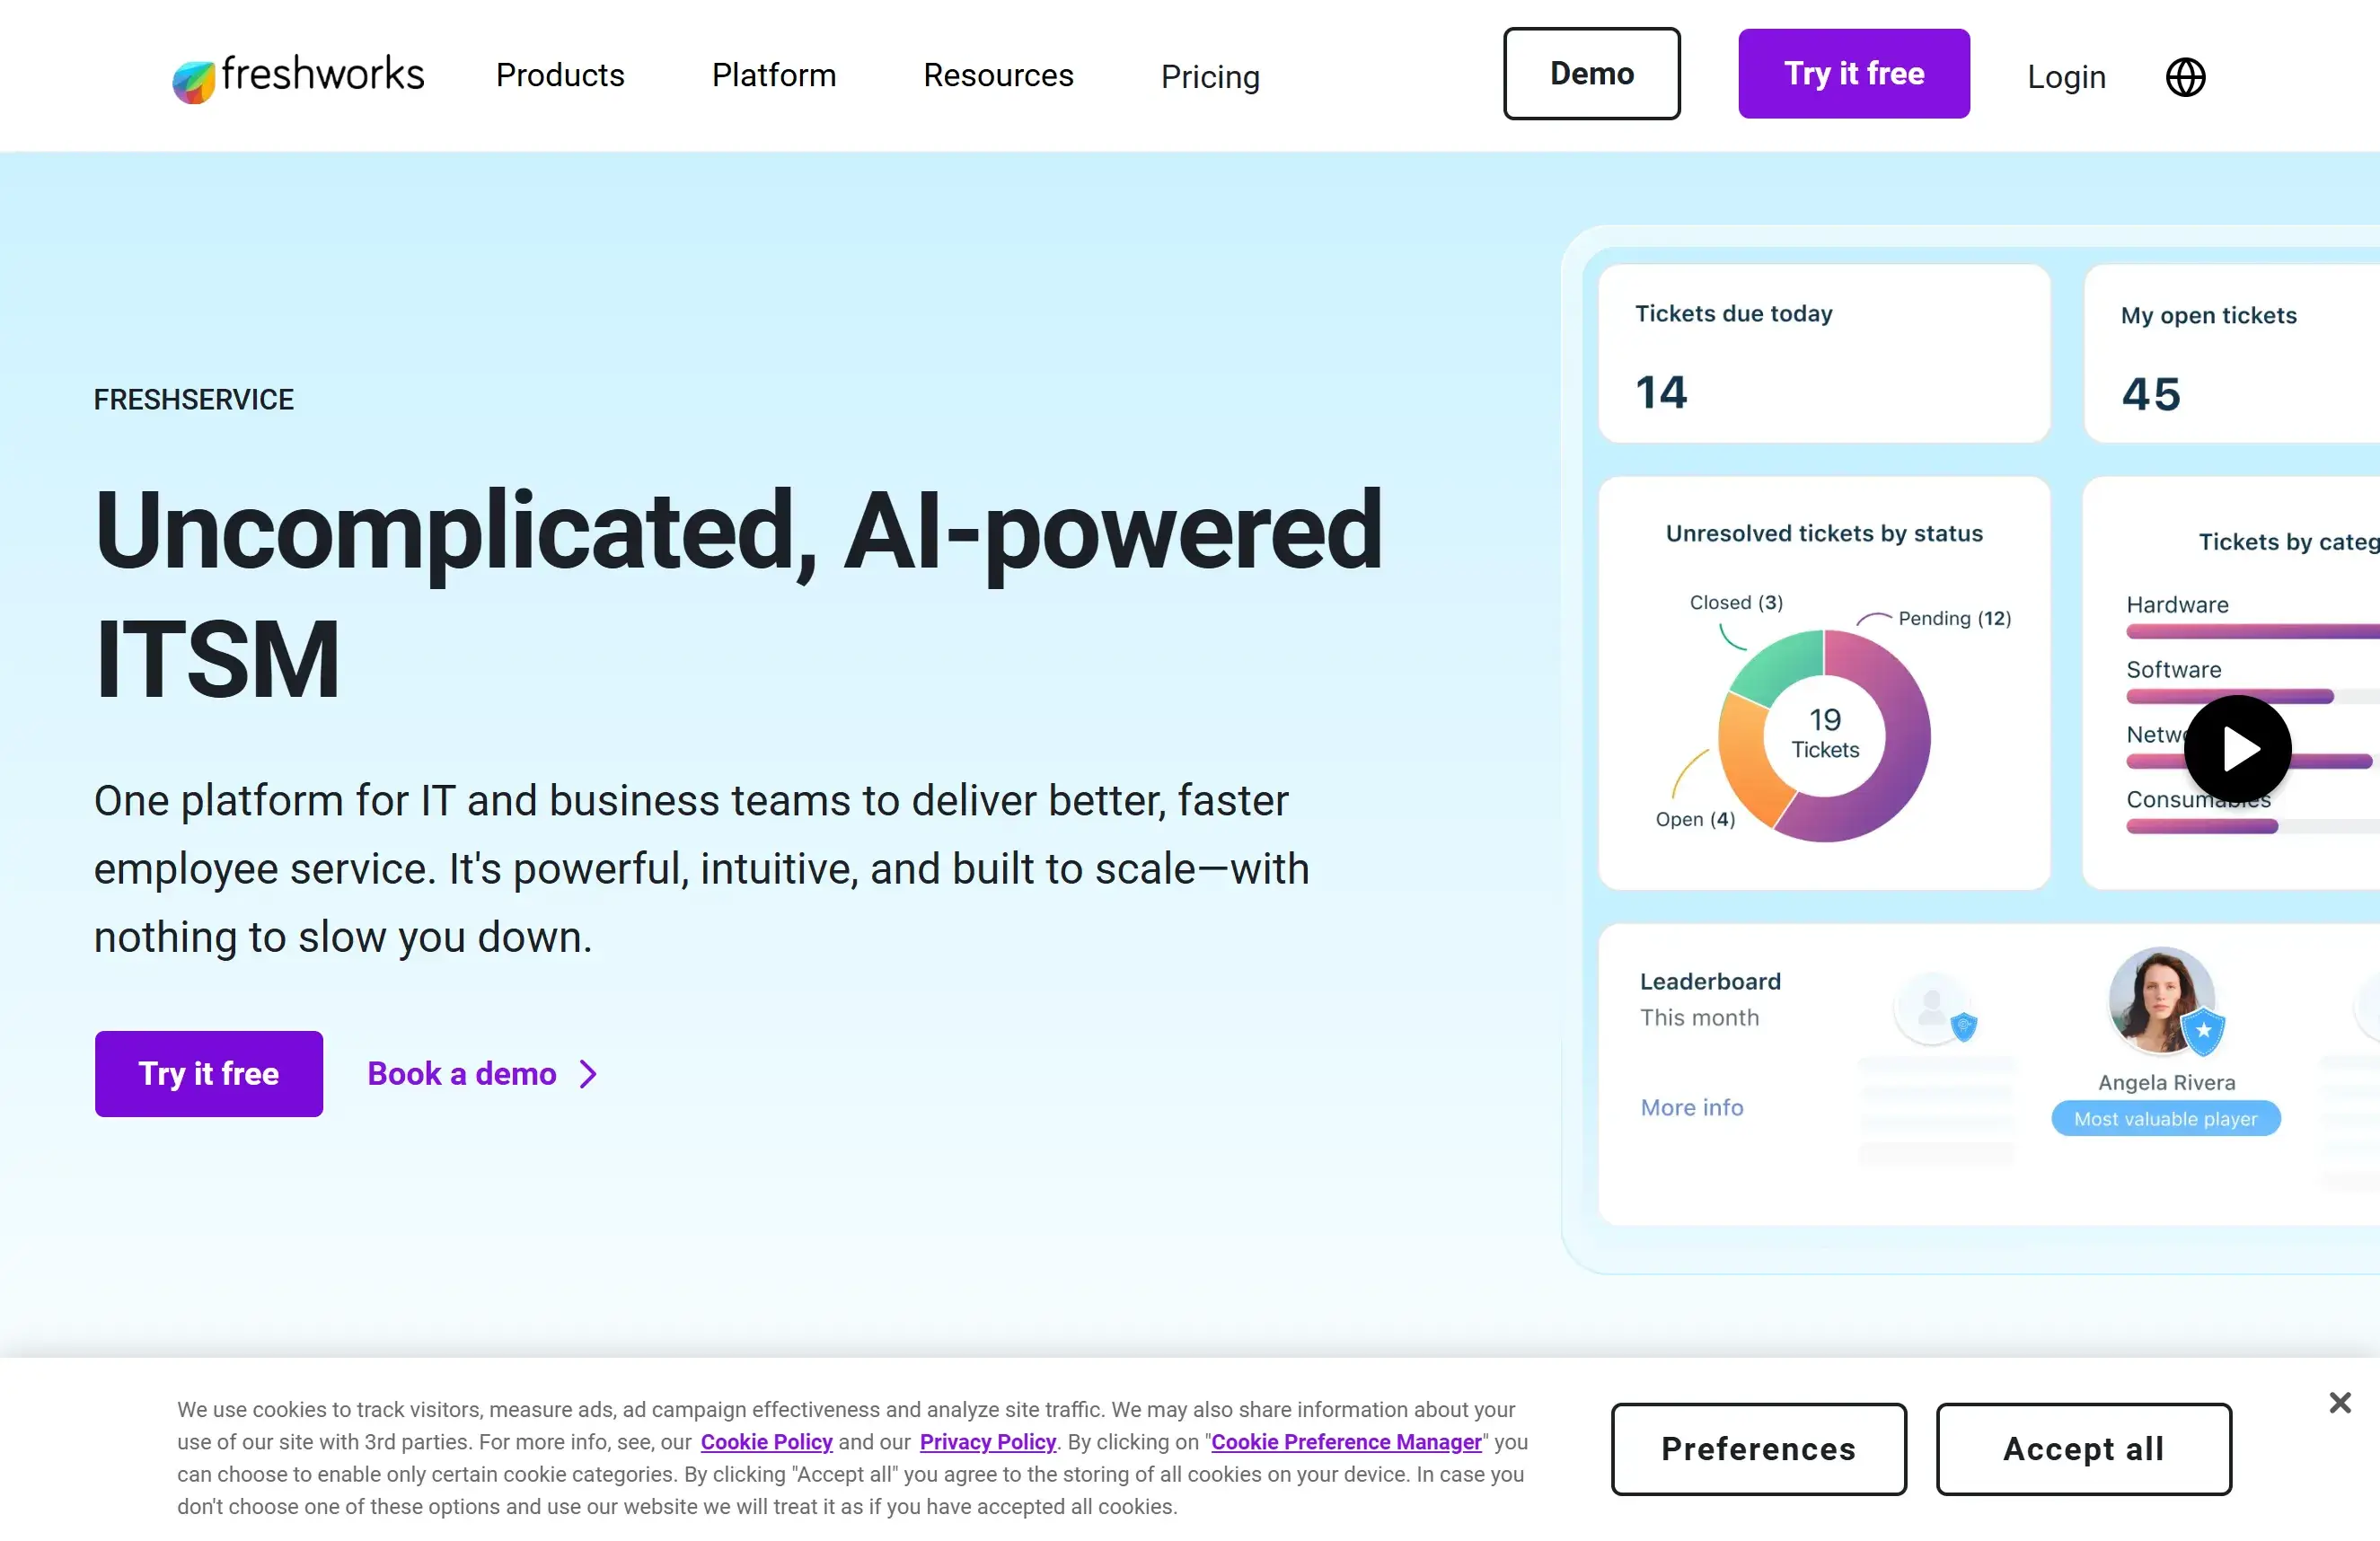Open the language globe selector
The image size is (2380, 1541).
[x=2186, y=77]
